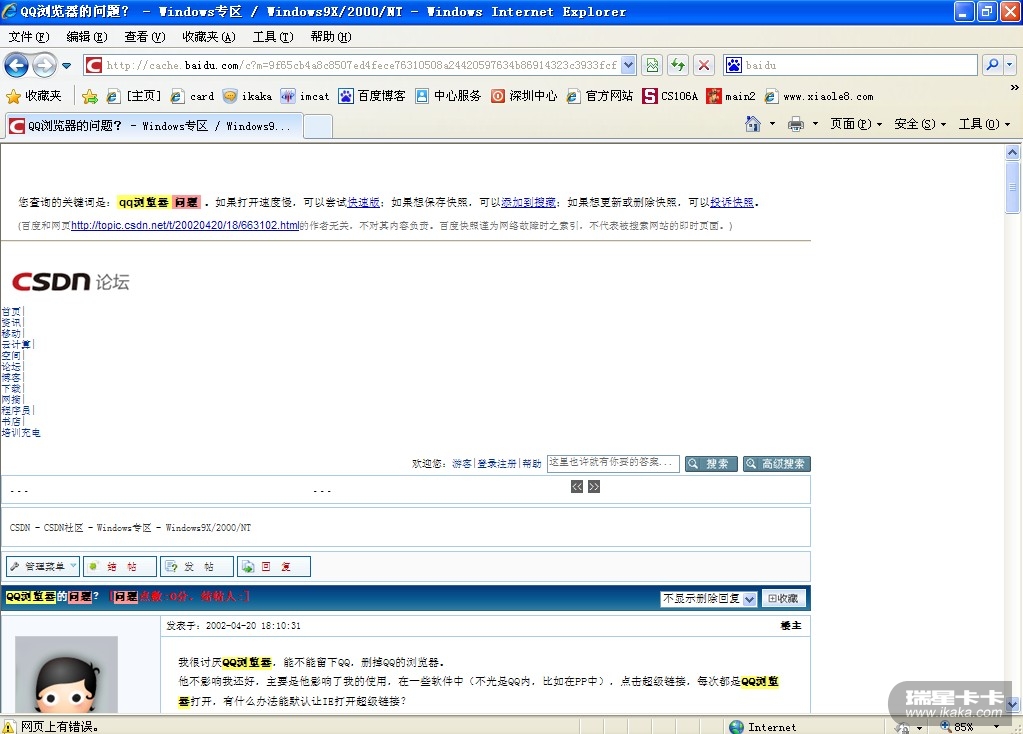Viewport: 1023px width, 734px height.
Task: Open the 收藏夹 menu in menu bar
Action: coord(209,37)
